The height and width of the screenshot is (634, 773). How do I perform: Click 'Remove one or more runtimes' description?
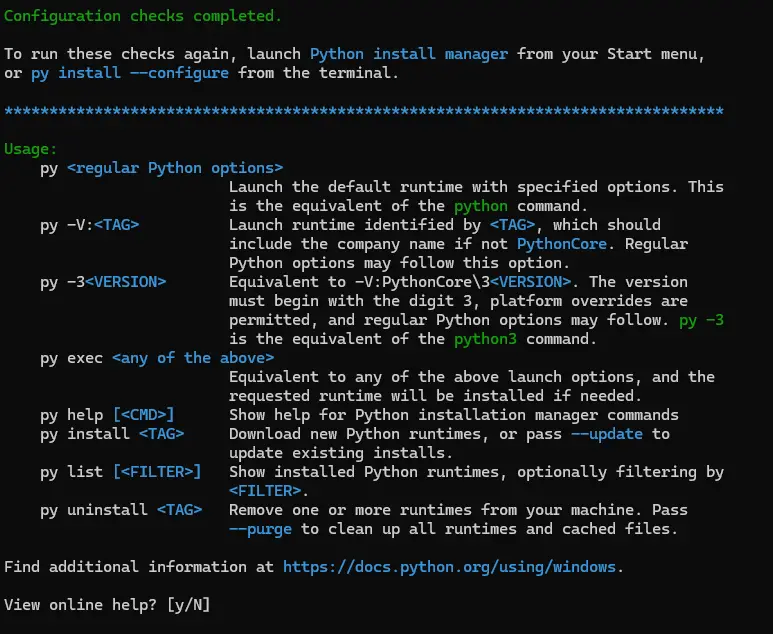pyautogui.click(x=458, y=510)
